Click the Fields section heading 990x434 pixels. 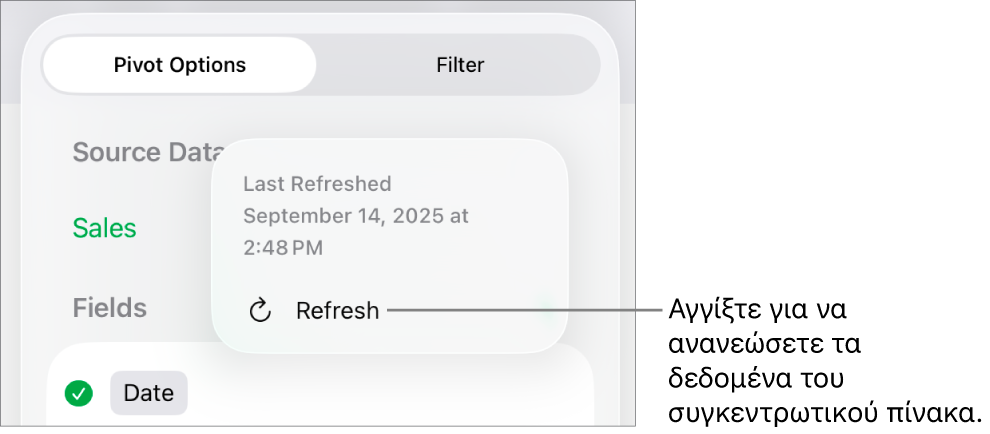coord(110,308)
